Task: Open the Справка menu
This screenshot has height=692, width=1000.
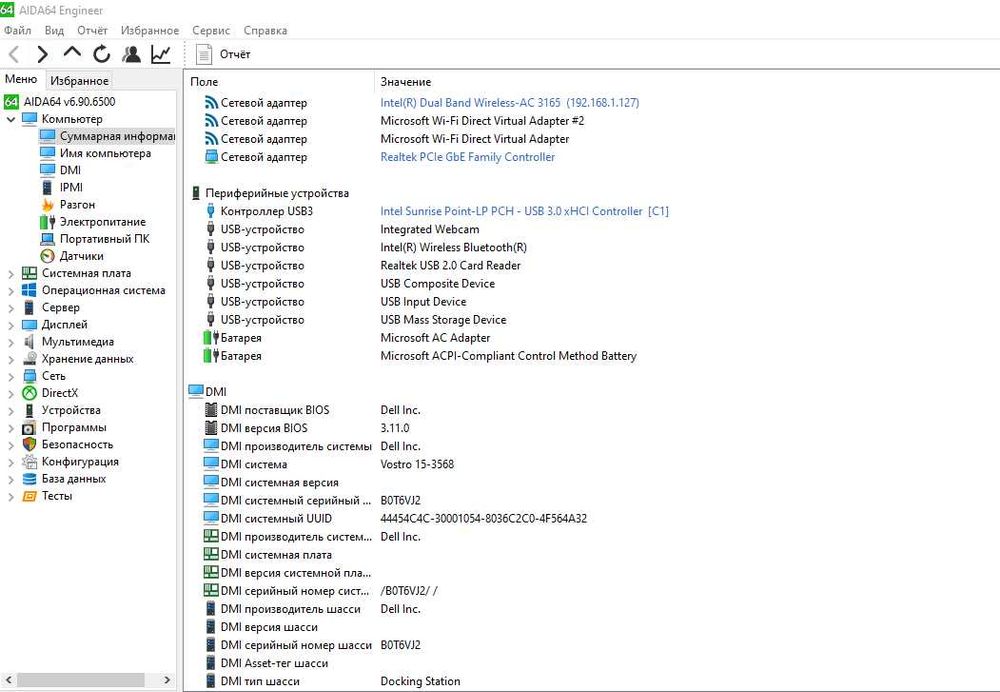Action: pos(265,30)
